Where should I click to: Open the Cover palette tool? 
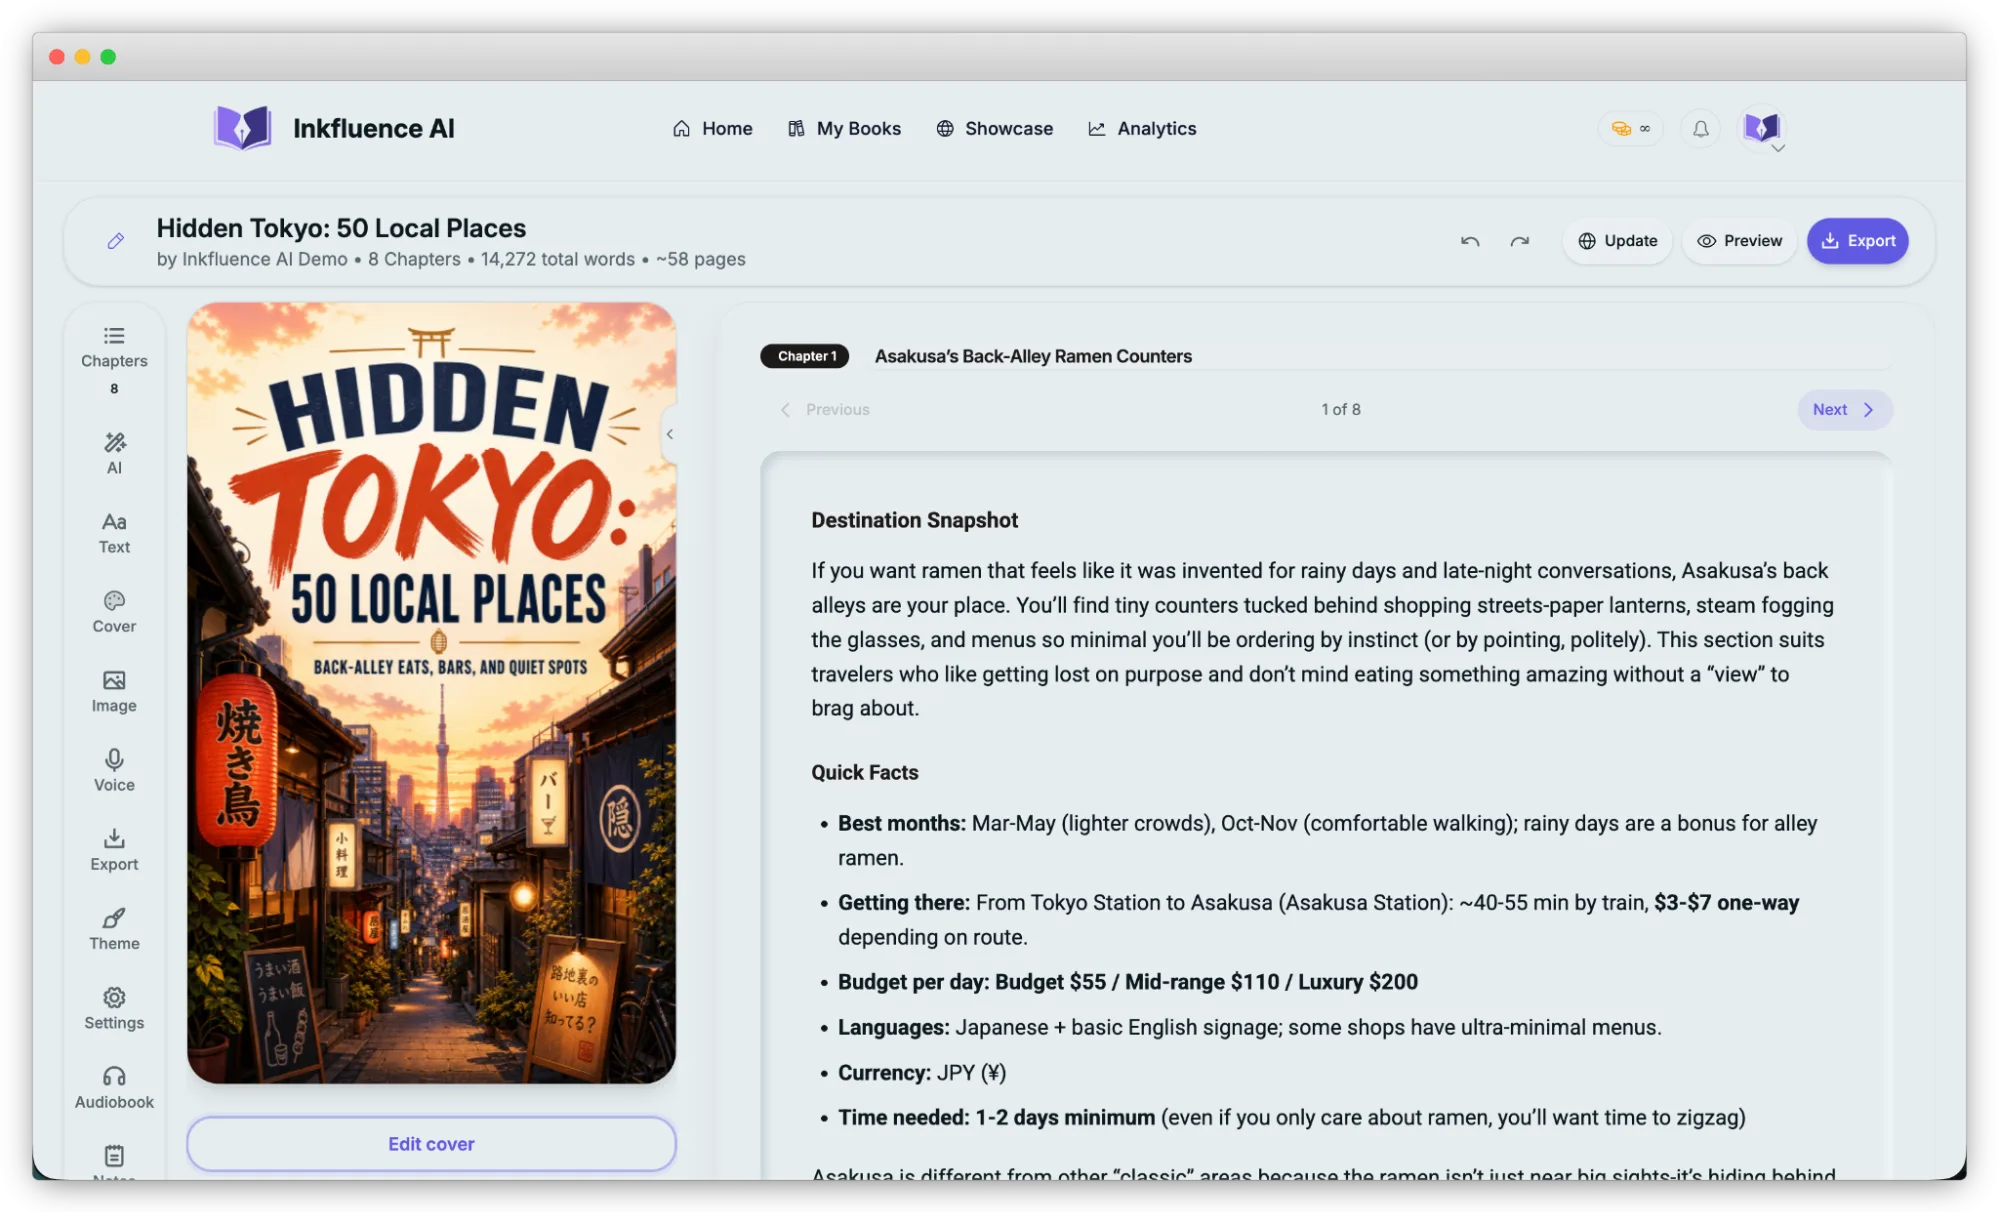[114, 612]
